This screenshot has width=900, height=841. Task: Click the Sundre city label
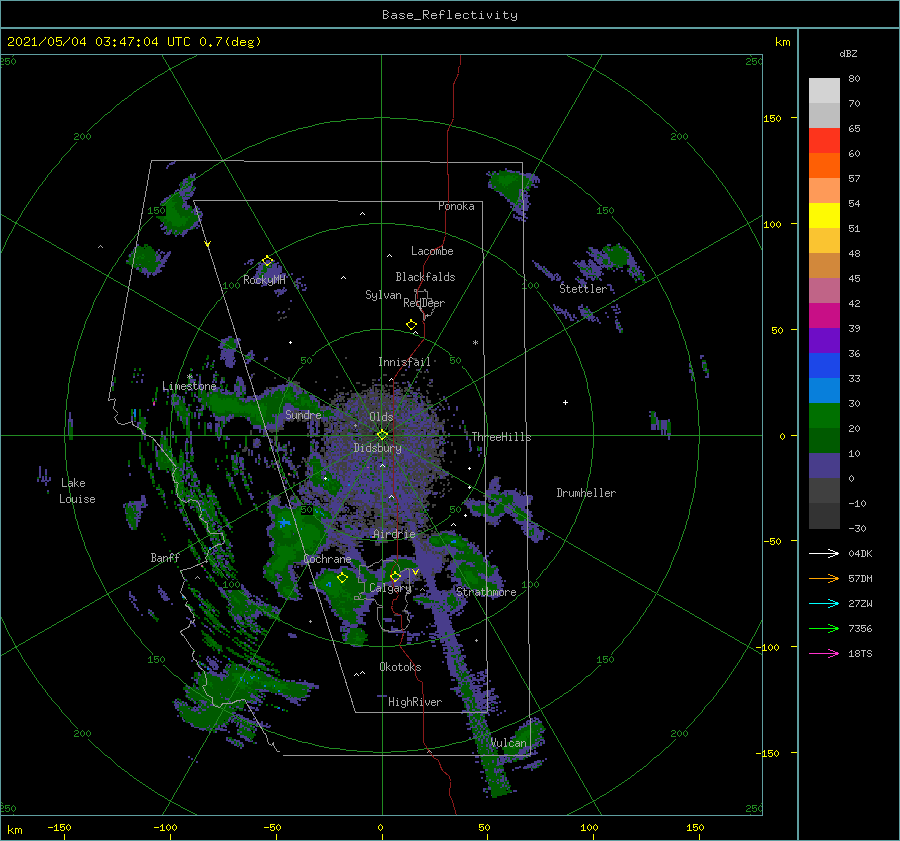(303, 414)
